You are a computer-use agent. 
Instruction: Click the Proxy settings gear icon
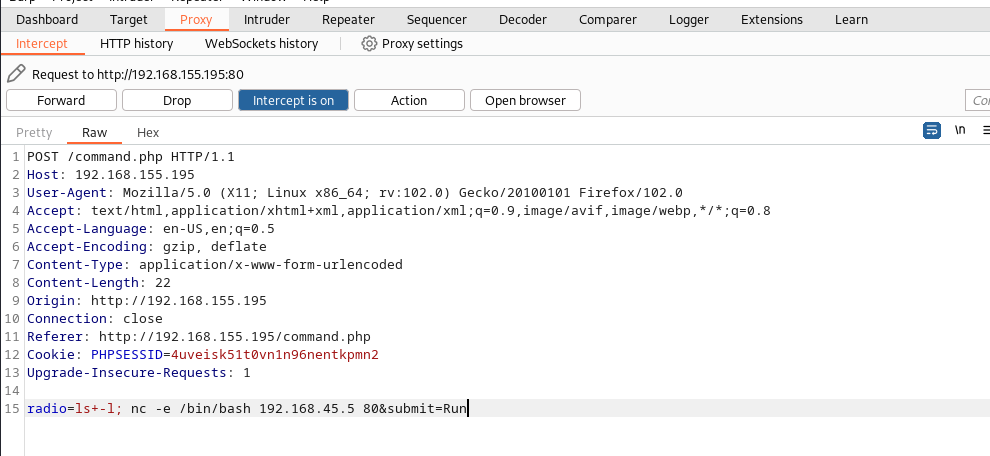click(369, 44)
